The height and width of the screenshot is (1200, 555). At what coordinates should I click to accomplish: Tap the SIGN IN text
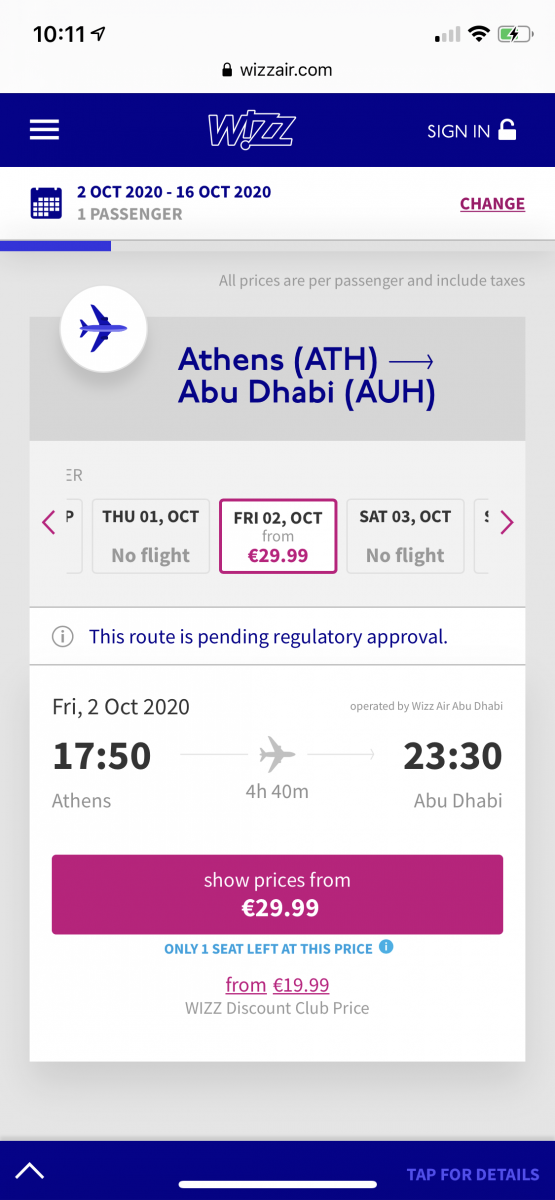pyautogui.click(x=459, y=131)
